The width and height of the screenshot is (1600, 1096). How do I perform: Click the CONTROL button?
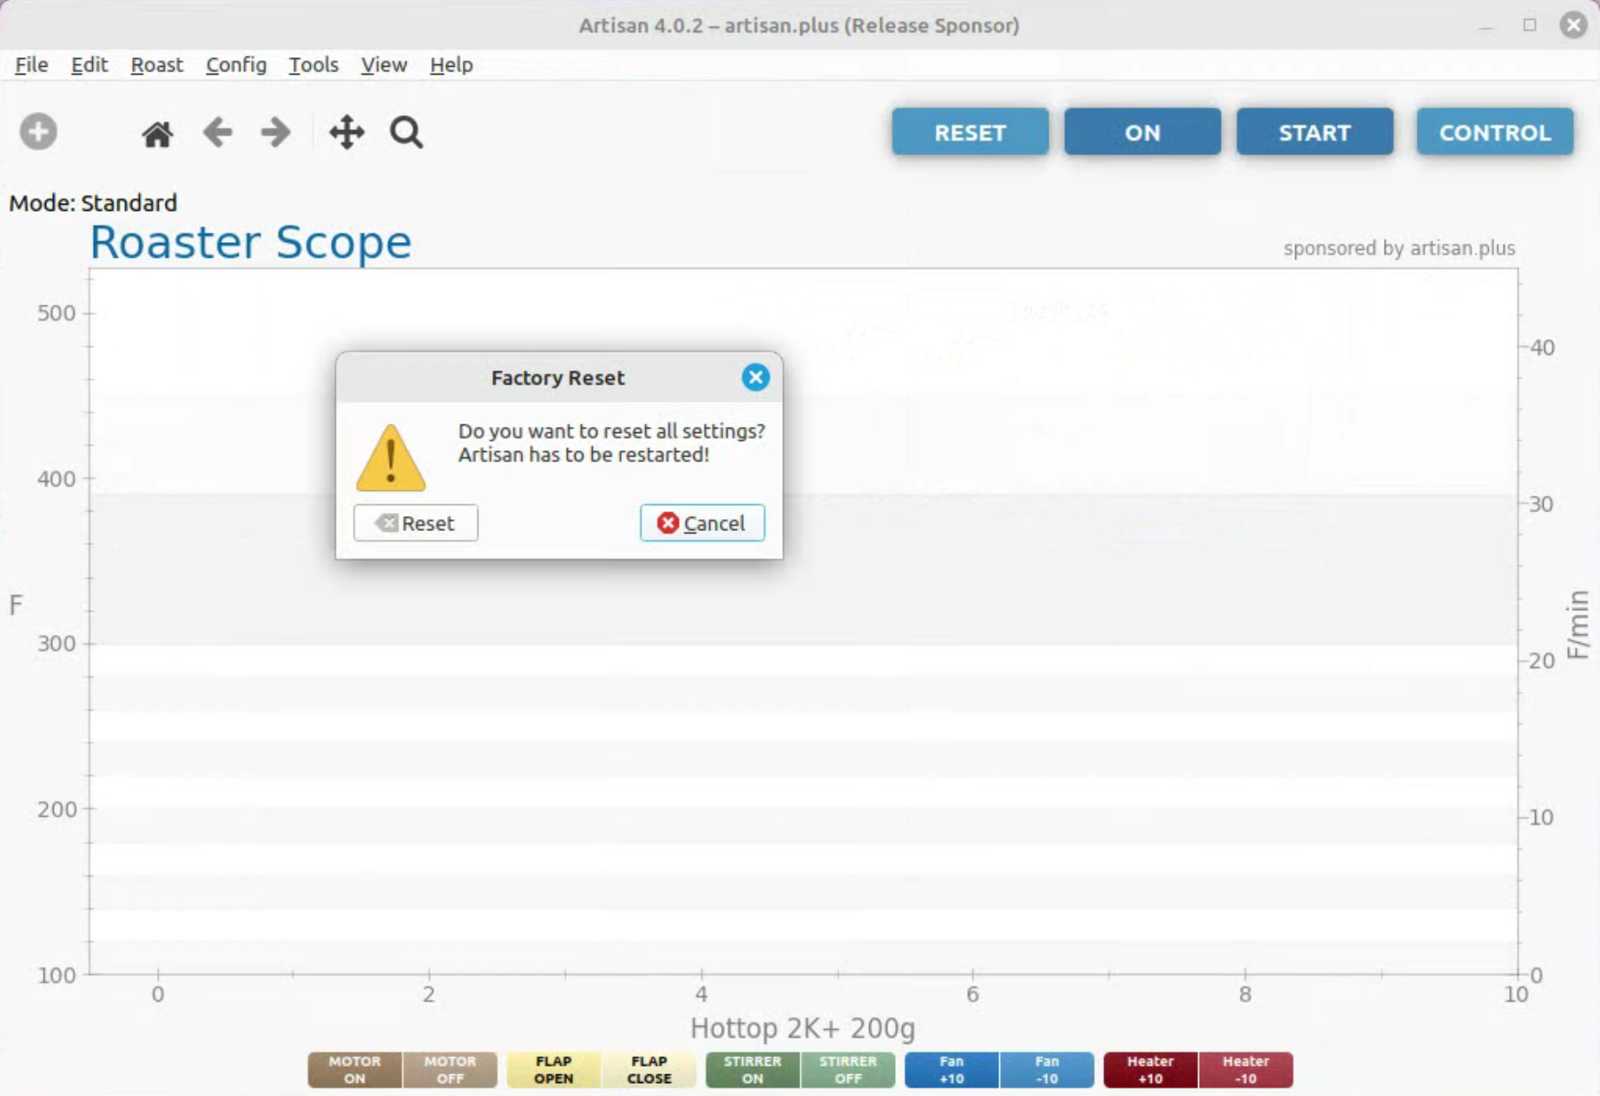coord(1494,132)
